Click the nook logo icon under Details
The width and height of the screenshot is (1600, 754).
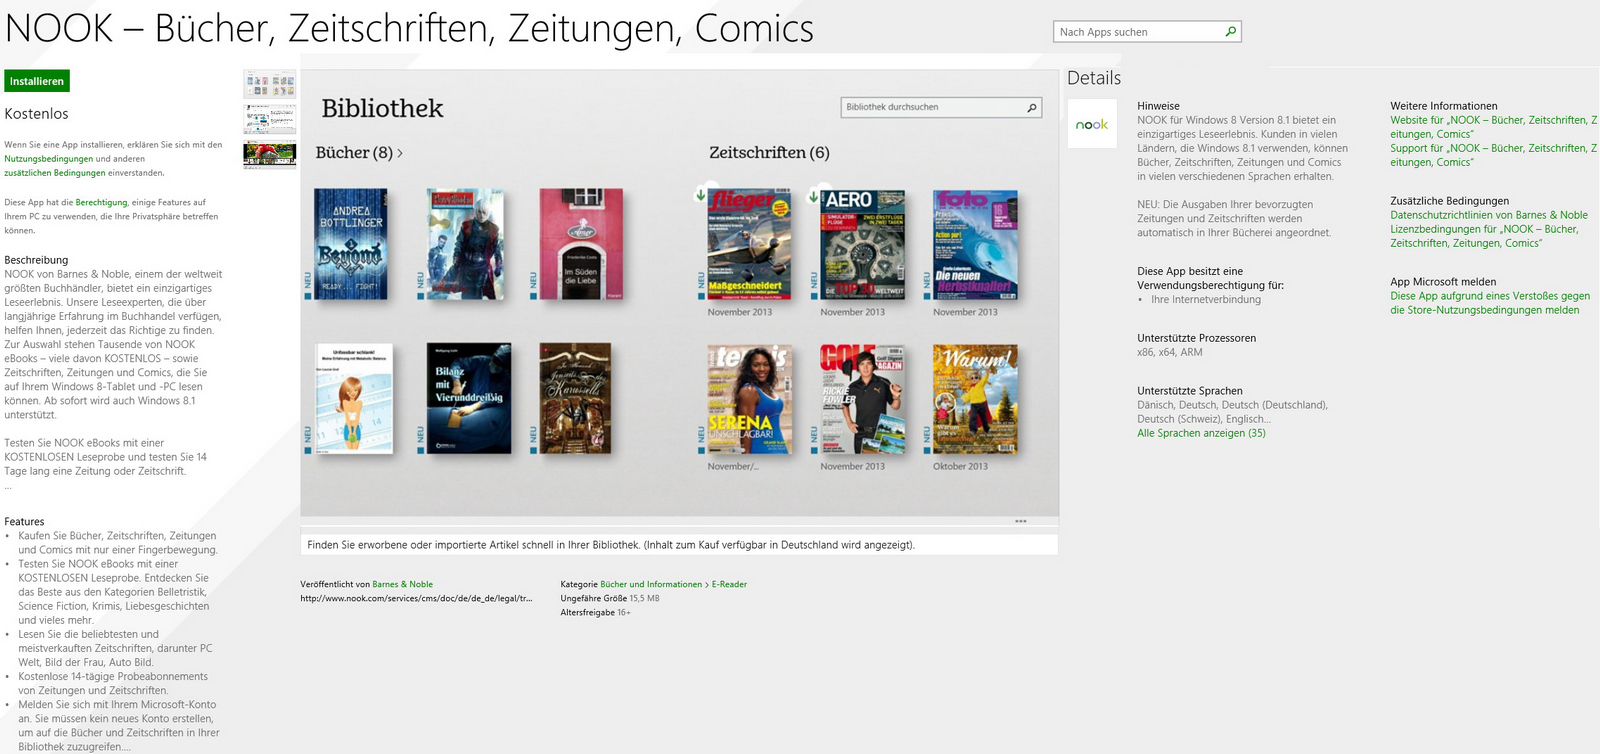coord(1092,124)
